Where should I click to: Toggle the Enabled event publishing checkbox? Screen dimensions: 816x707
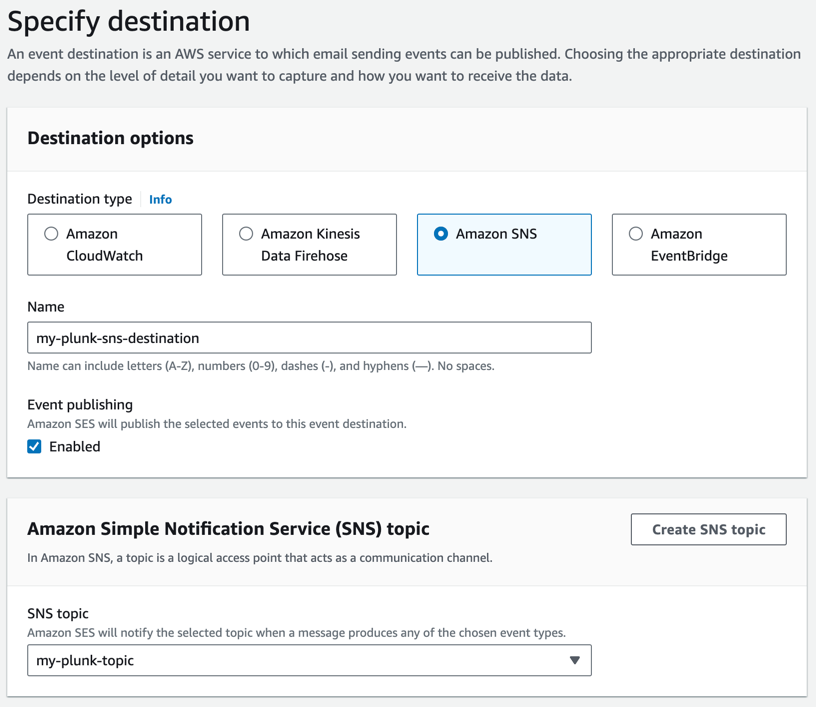click(35, 447)
